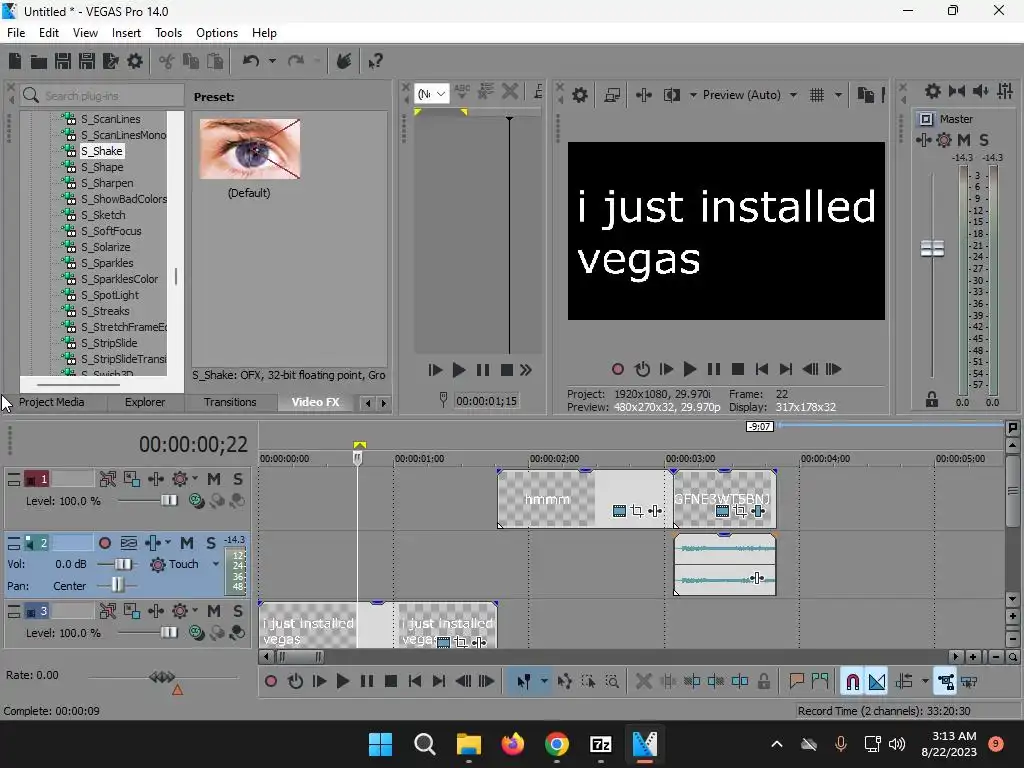Click the Normal Edit tool in bottom toolbar
1024x768 pixels.
[524, 682]
